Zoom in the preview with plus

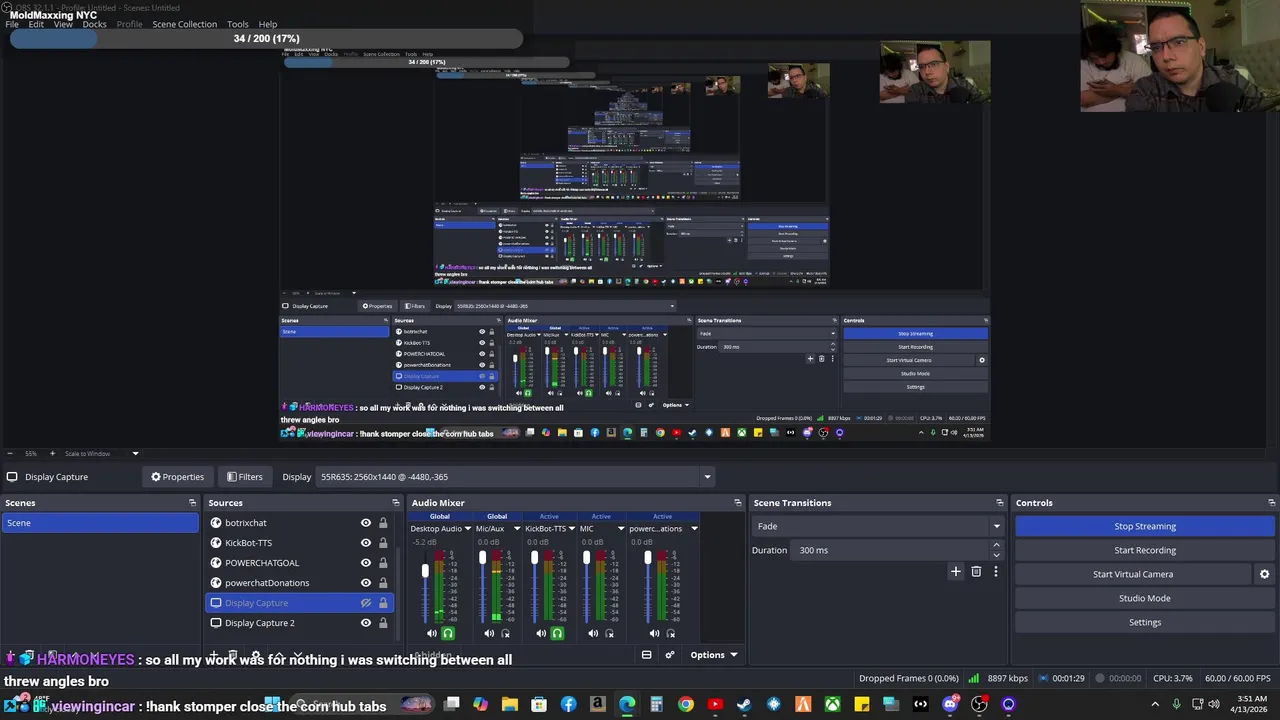52,453
